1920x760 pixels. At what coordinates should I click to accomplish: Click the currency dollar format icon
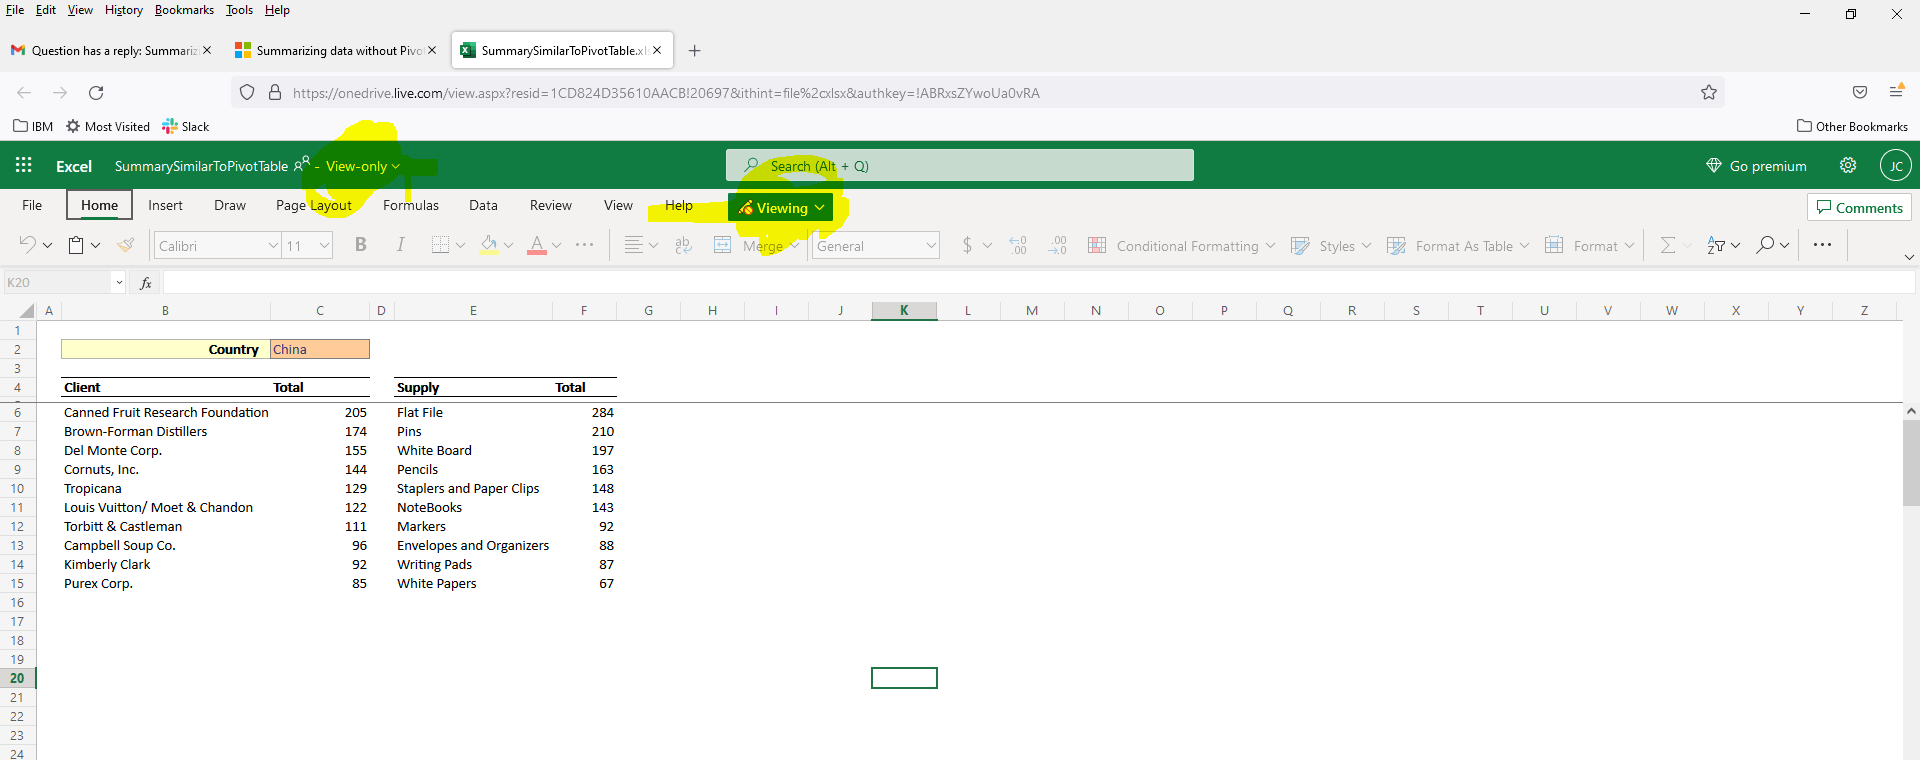tap(967, 245)
